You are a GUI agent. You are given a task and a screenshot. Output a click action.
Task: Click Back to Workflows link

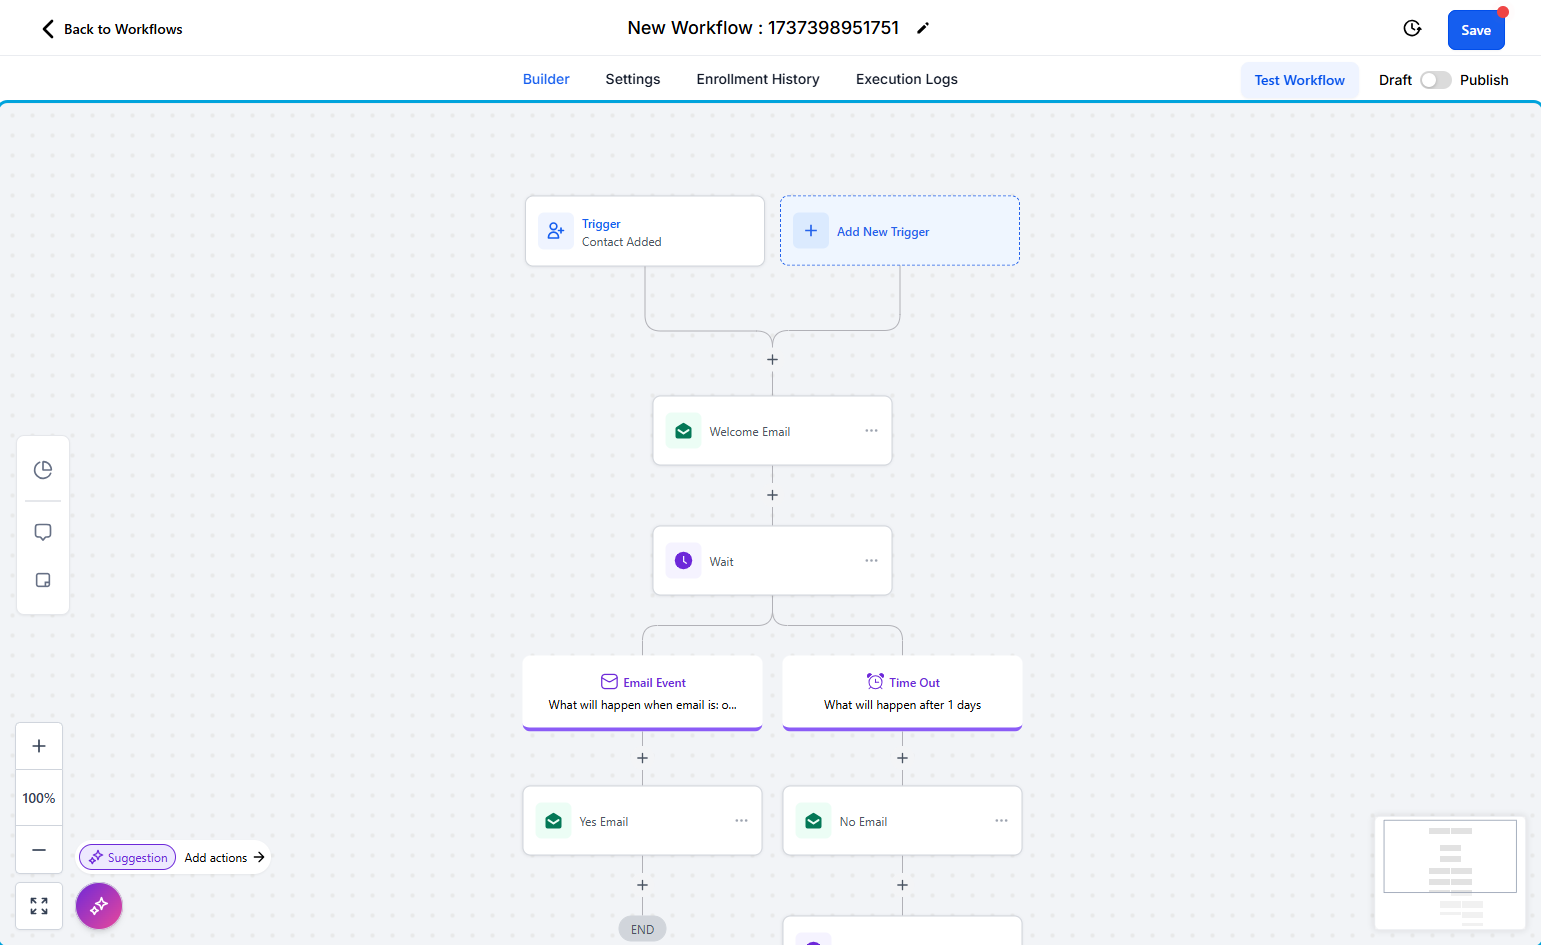click(x=123, y=29)
